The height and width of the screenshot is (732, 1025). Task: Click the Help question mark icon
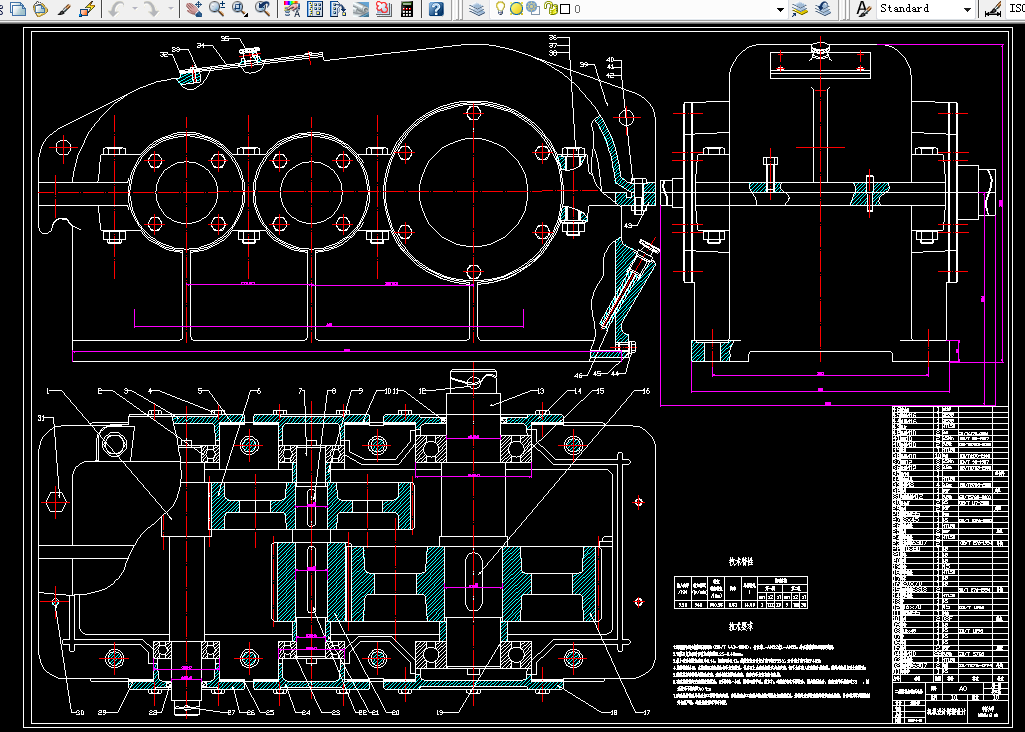436,8
